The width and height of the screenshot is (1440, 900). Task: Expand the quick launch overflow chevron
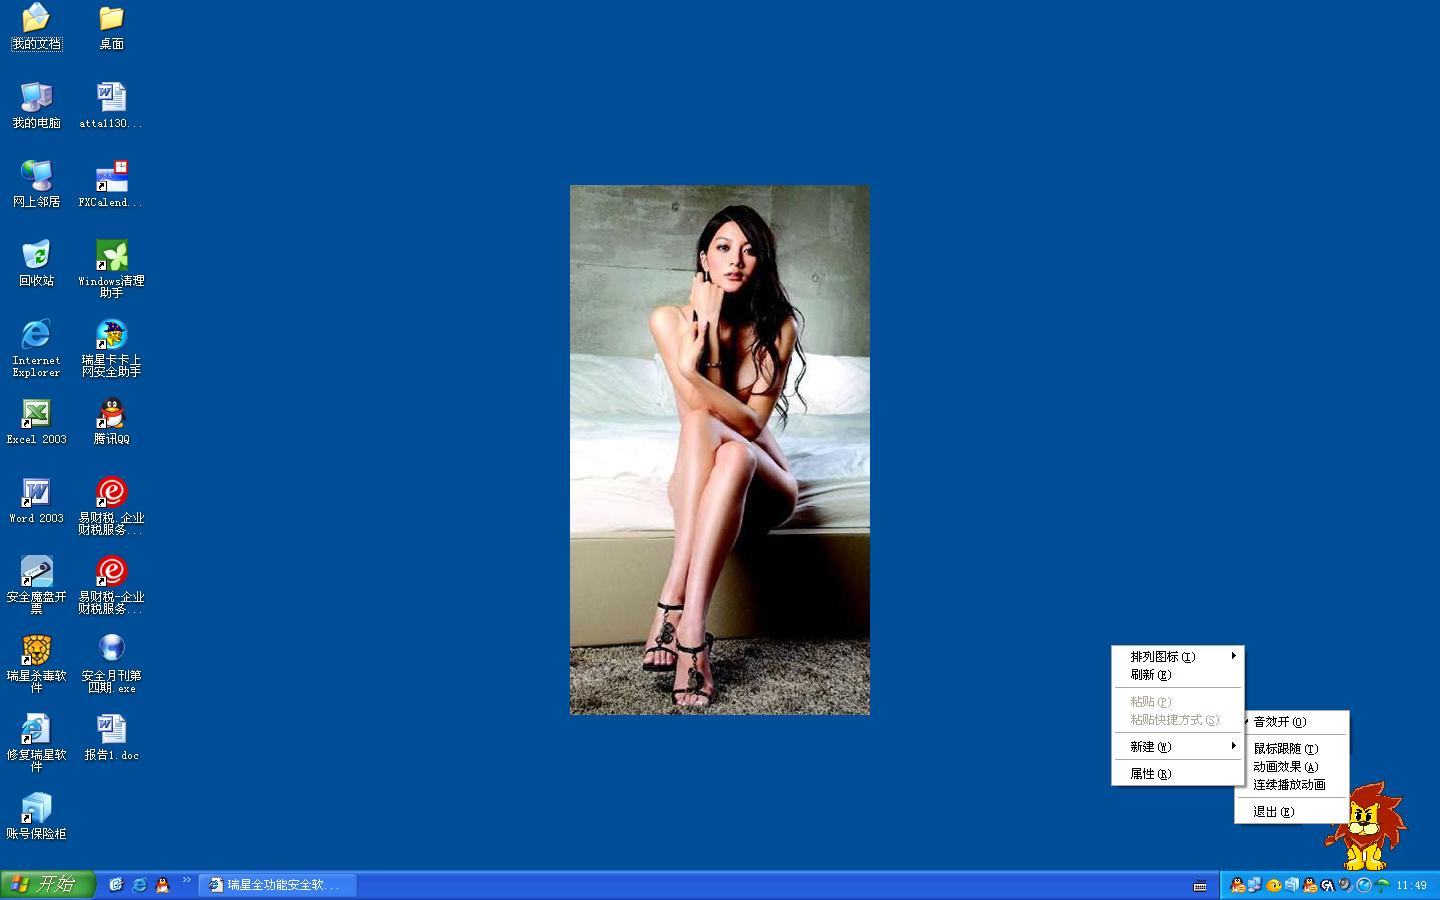(186, 880)
